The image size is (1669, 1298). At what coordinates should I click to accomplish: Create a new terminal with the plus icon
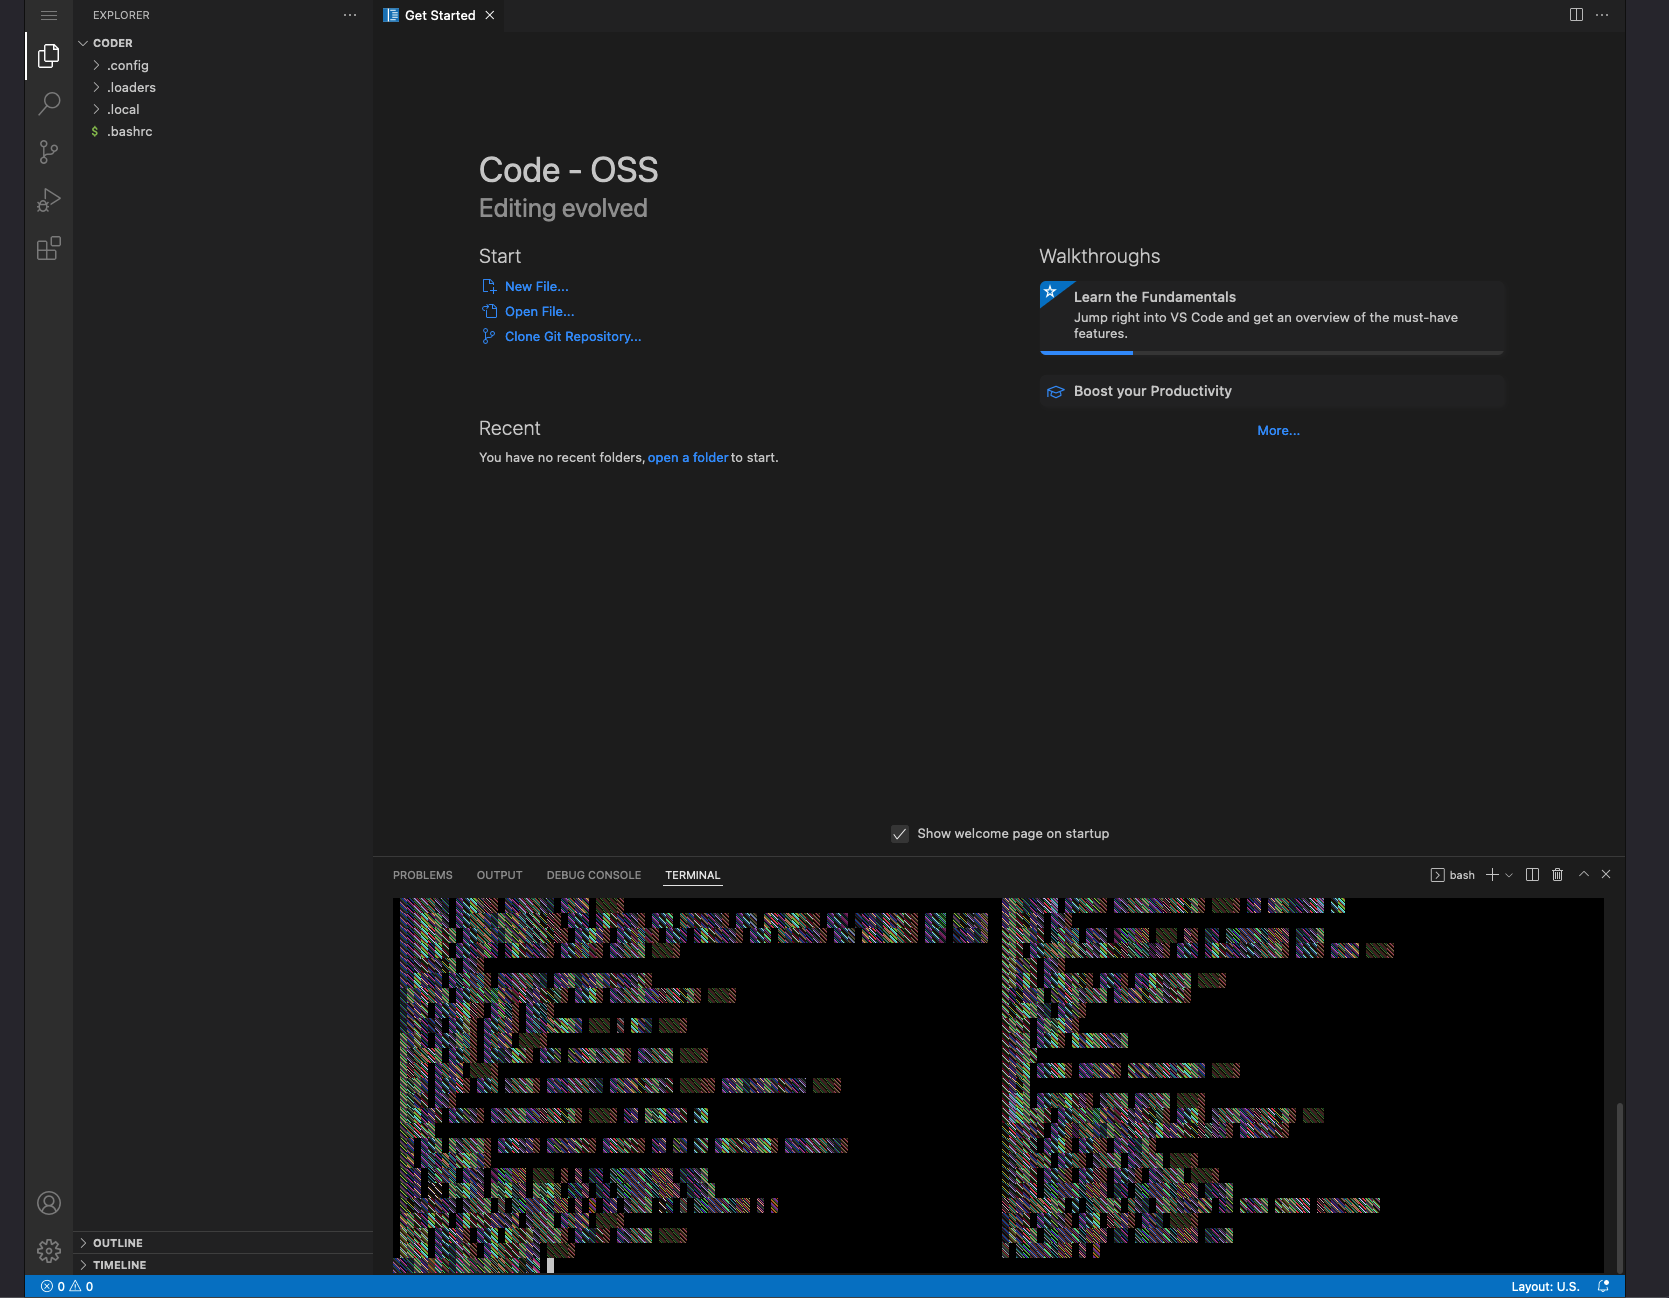coord(1491,874)
